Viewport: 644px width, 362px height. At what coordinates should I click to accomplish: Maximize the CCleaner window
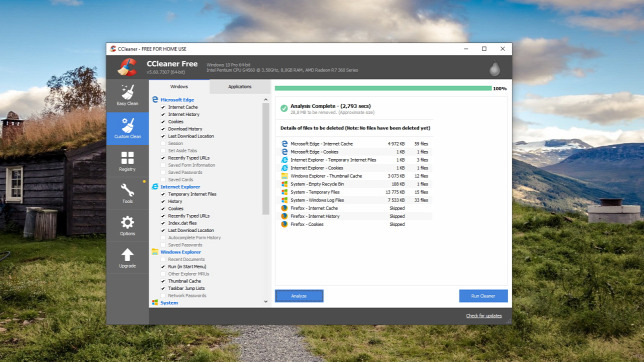coord(484,48)
